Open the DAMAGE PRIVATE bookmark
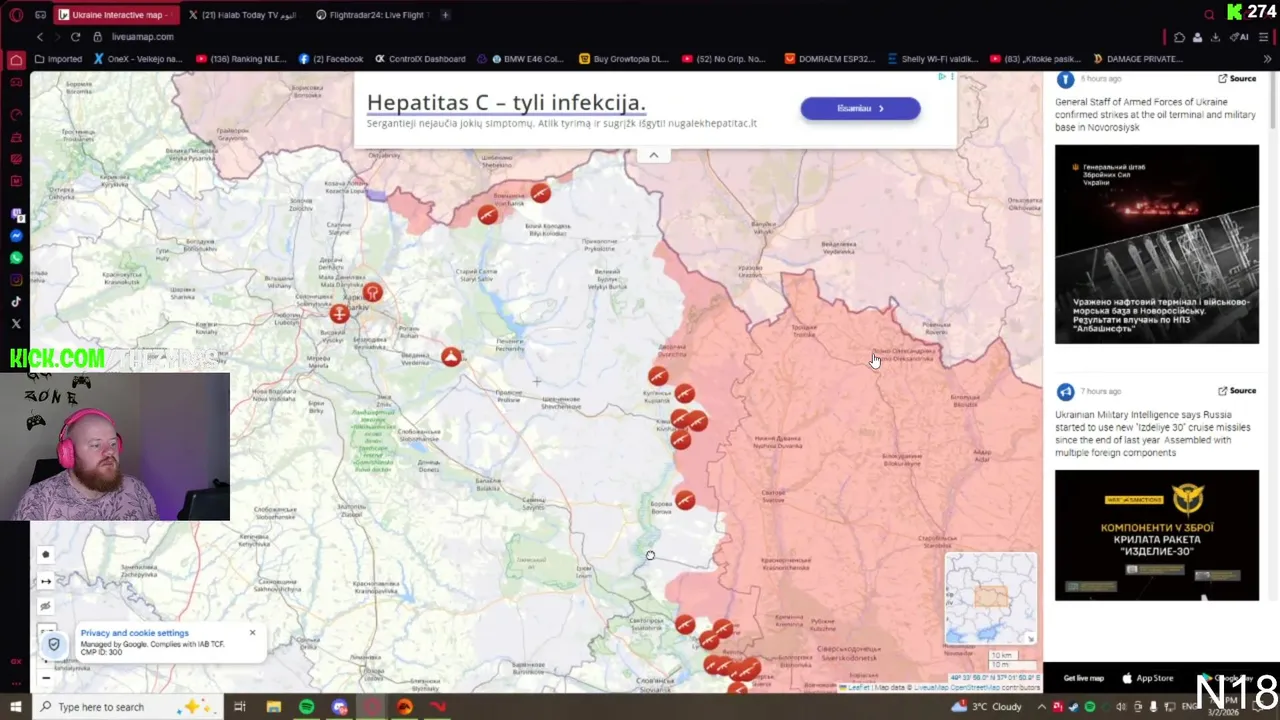1280x720 pixels. [1137, 59]
